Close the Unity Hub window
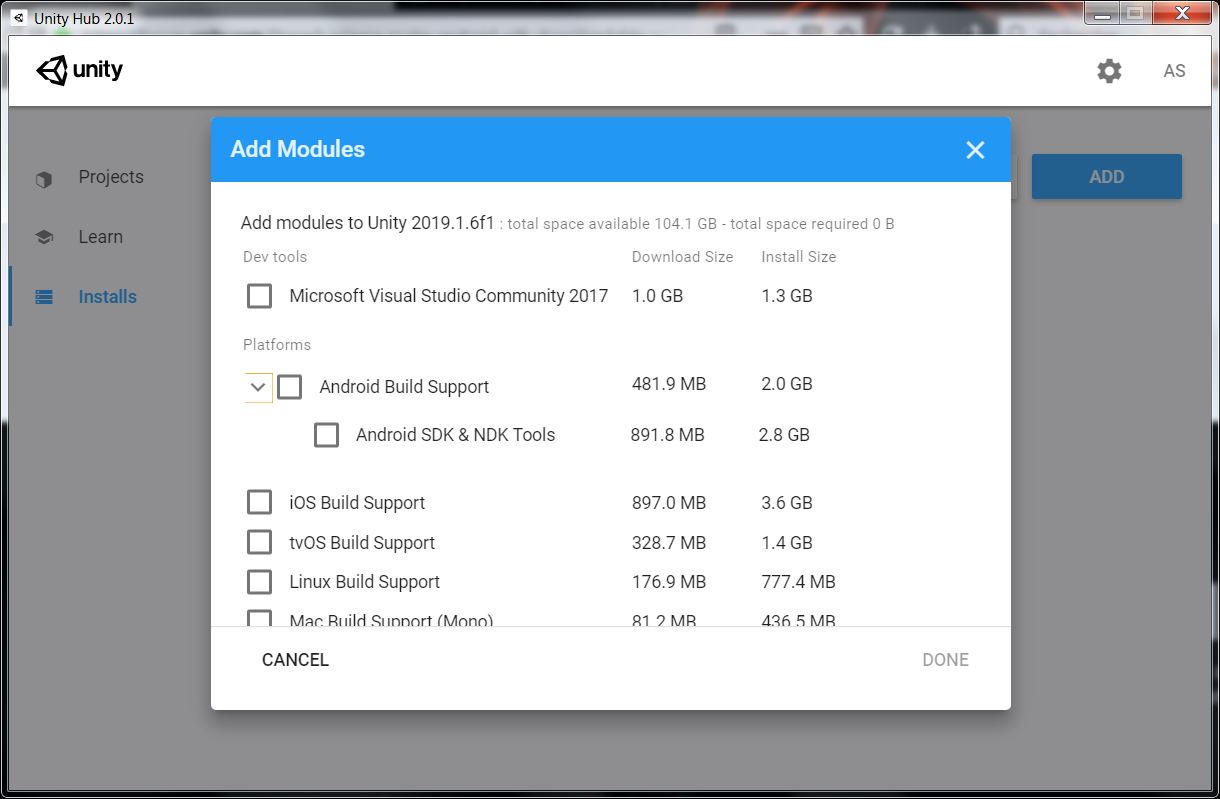 click(x=1183, y=13)
